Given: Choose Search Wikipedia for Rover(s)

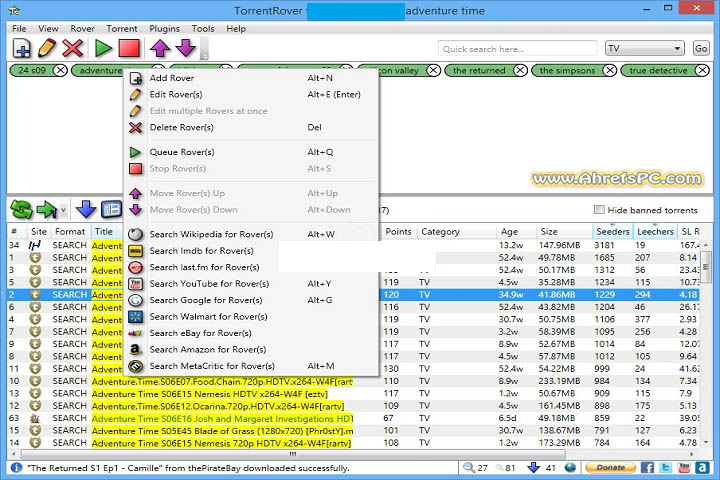Looking at the screenshot, I should pyautogui.click(x=251, y=234).
